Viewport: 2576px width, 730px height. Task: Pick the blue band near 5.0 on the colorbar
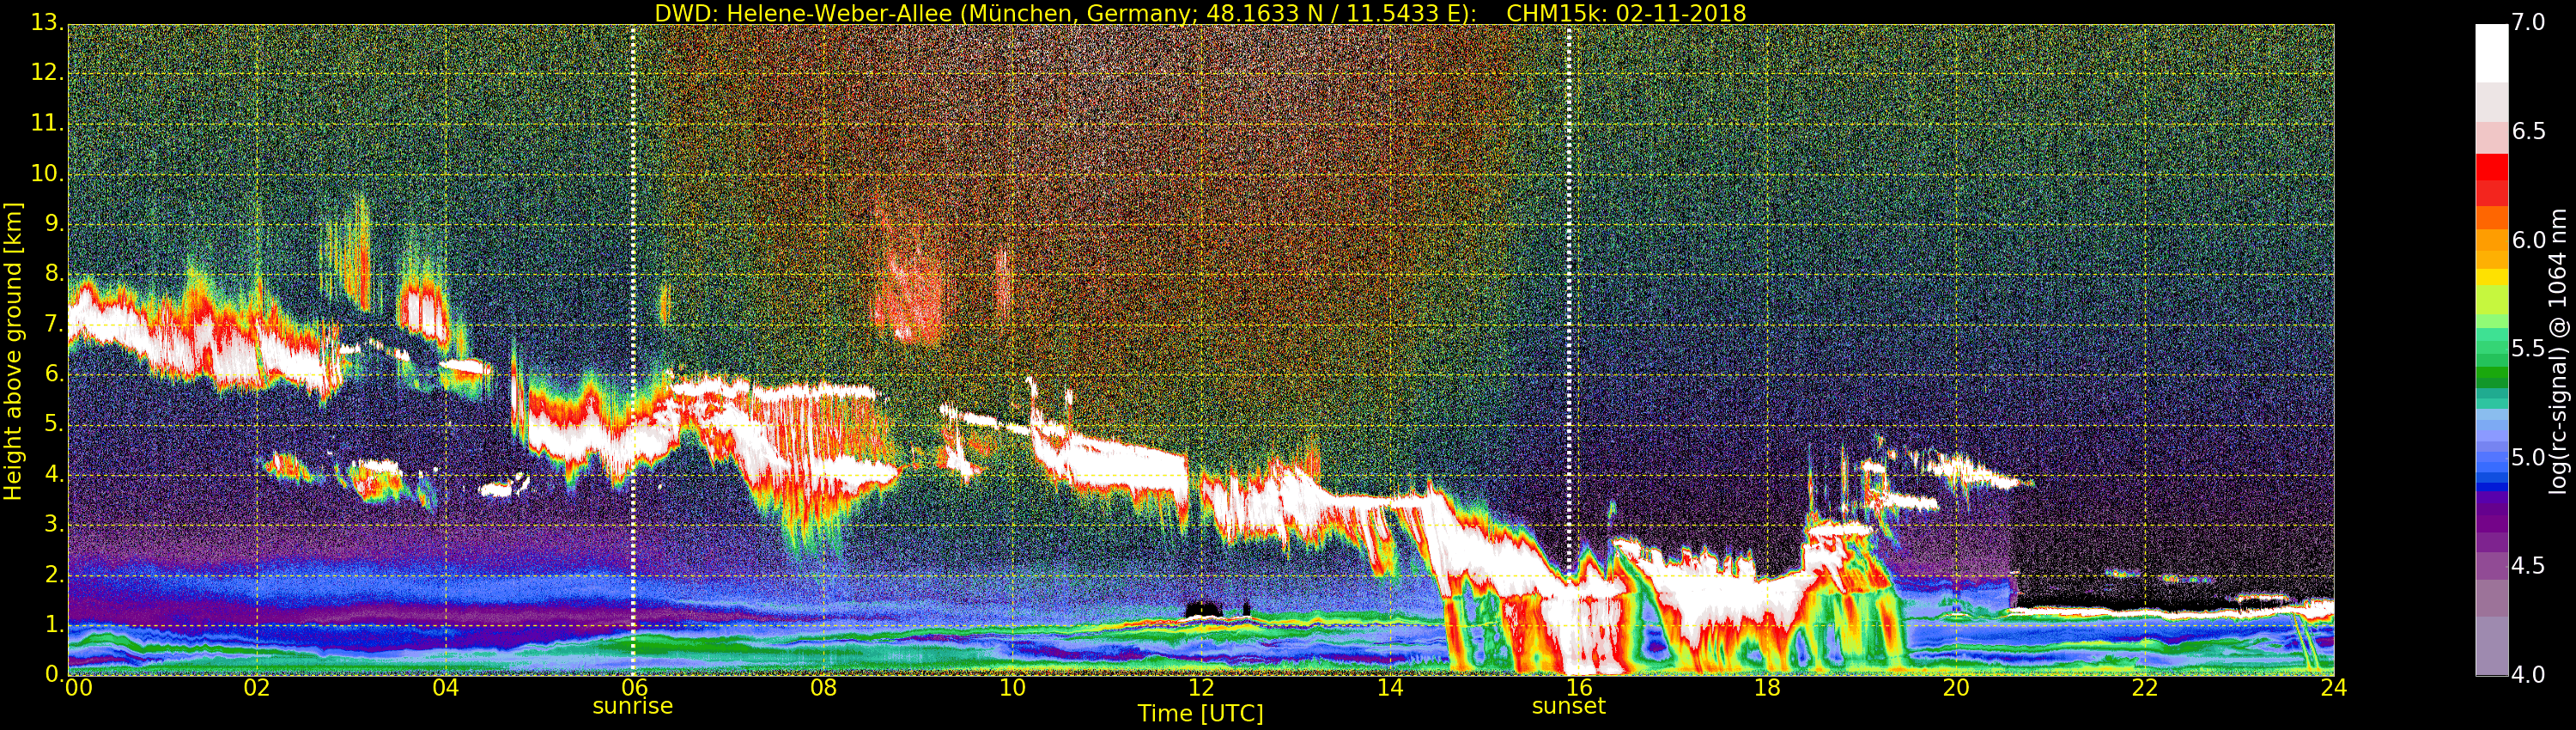click(2491, 460)
